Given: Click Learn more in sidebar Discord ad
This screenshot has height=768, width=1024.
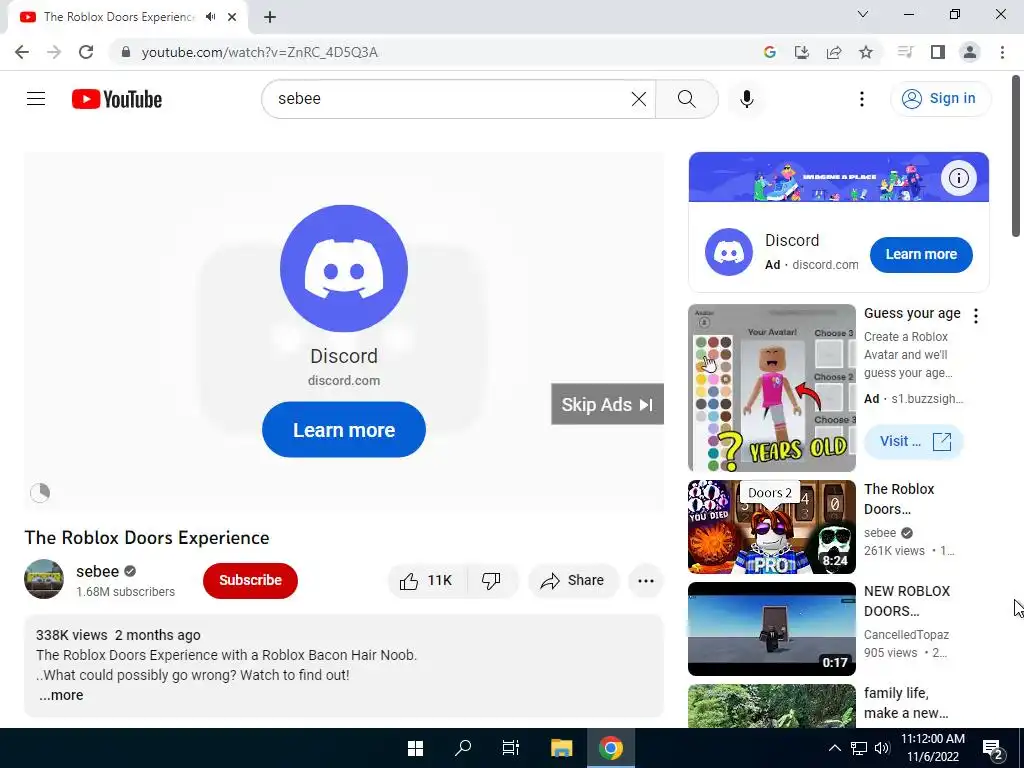Looking at the screenshot, I should 921,255.
